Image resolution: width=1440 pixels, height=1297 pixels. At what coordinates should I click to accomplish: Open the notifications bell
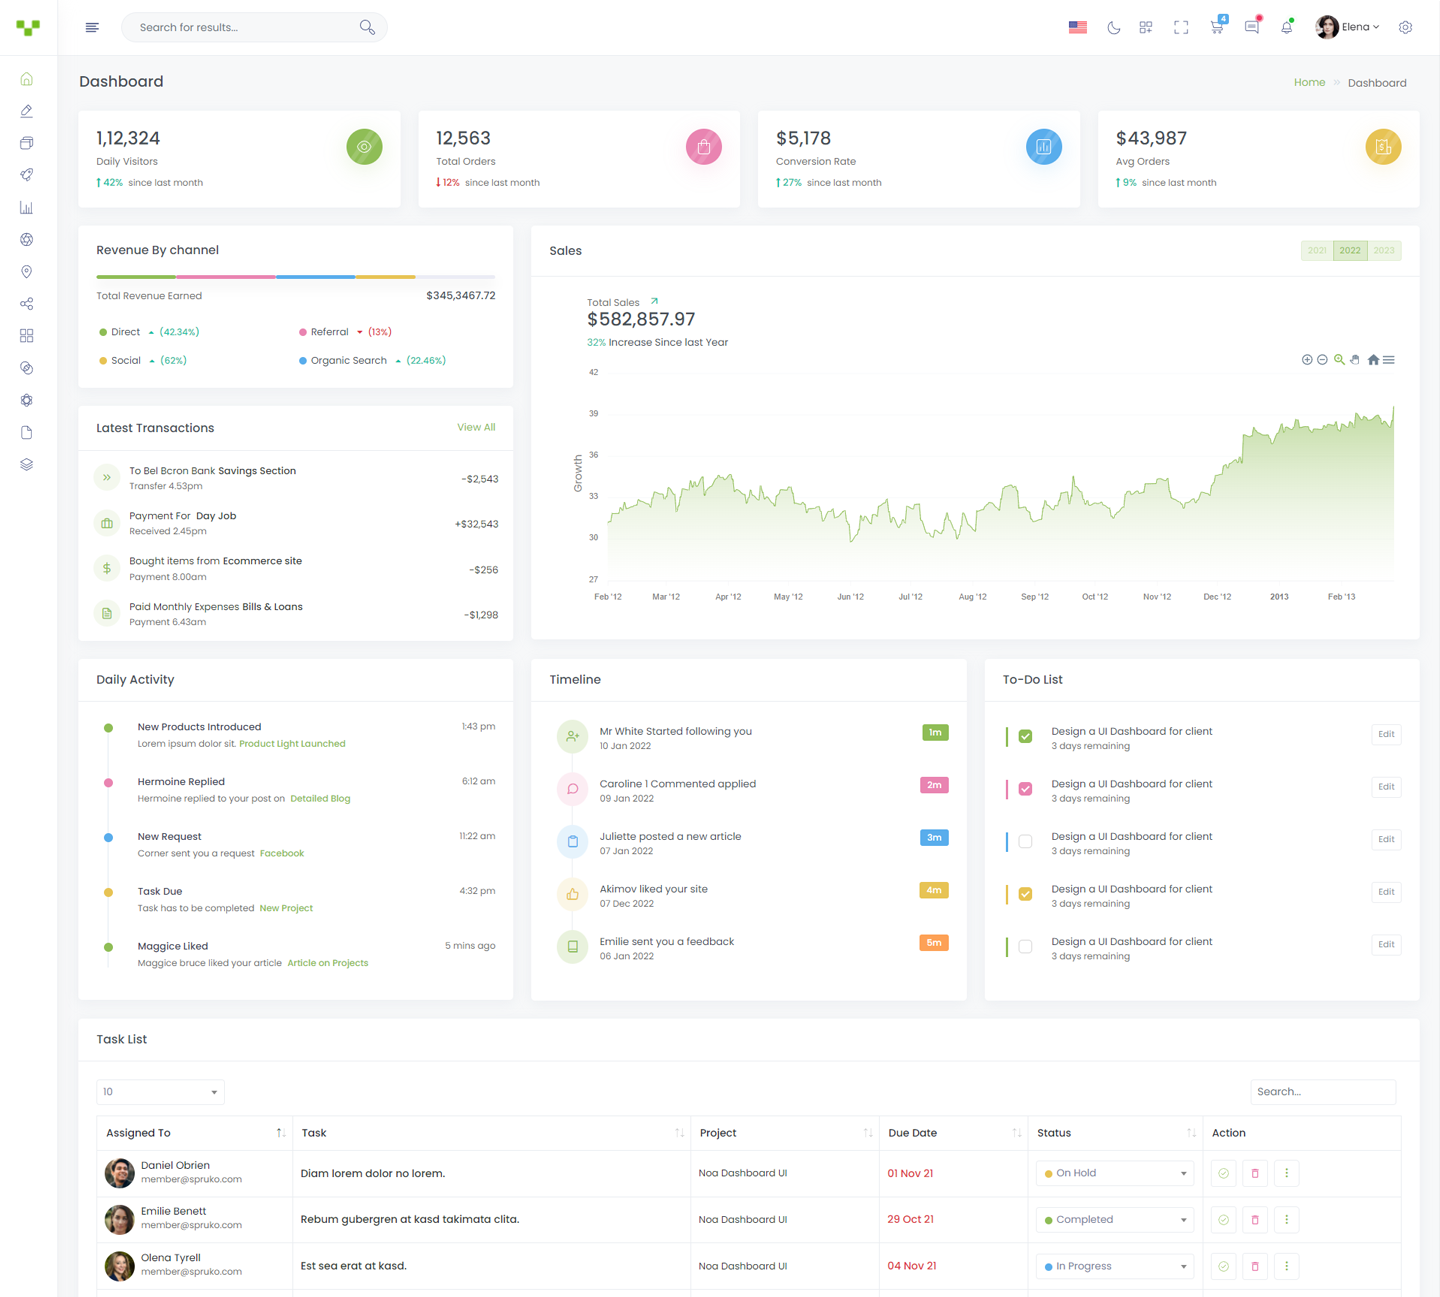1286,28
